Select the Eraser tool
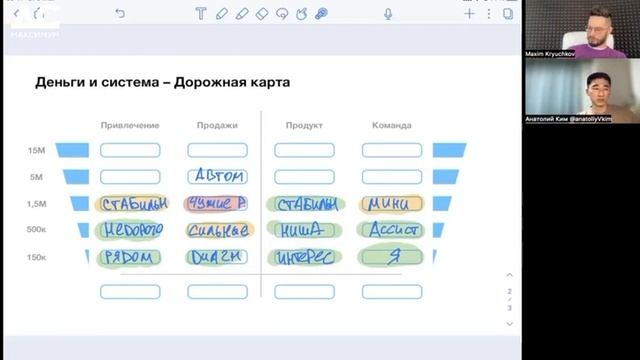Image resolution: width=640 pixels, height=360 pixels. coord(262,14)
